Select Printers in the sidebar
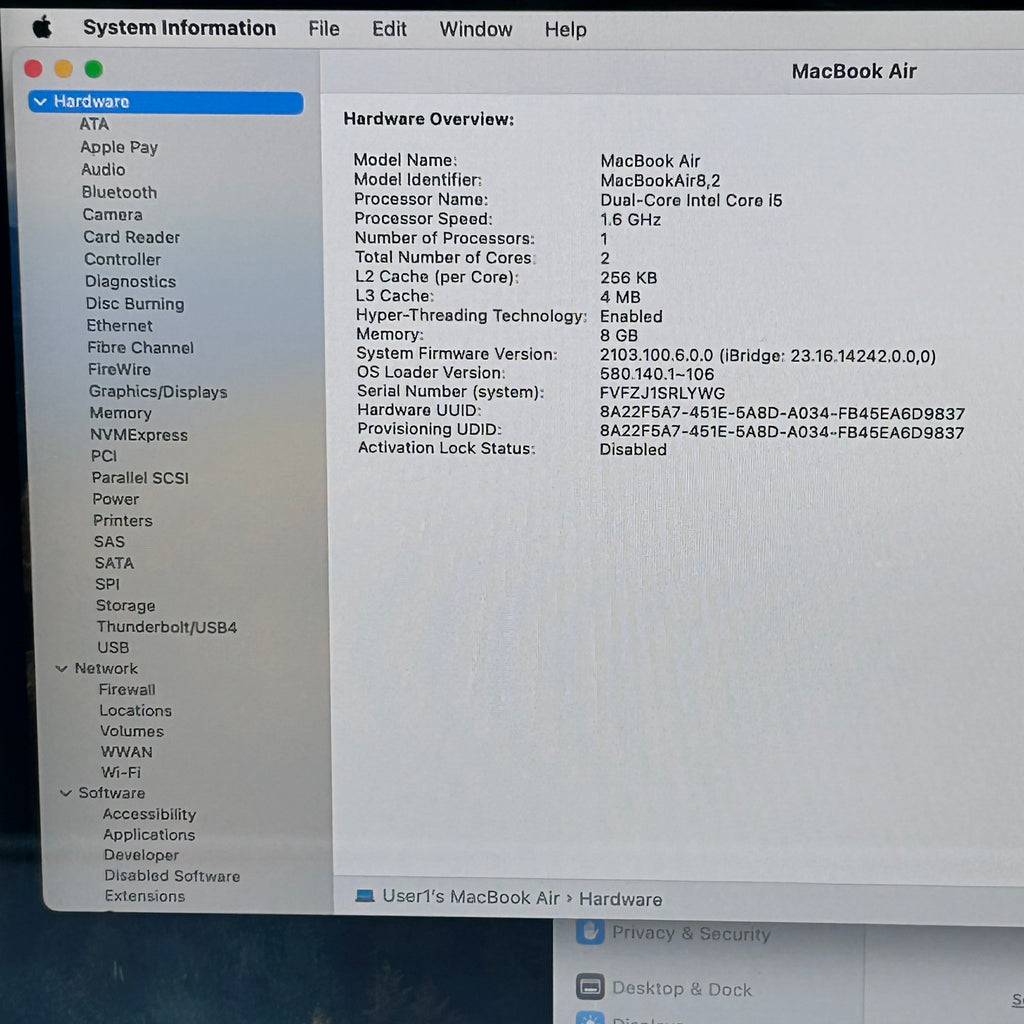 coord(123,521)
